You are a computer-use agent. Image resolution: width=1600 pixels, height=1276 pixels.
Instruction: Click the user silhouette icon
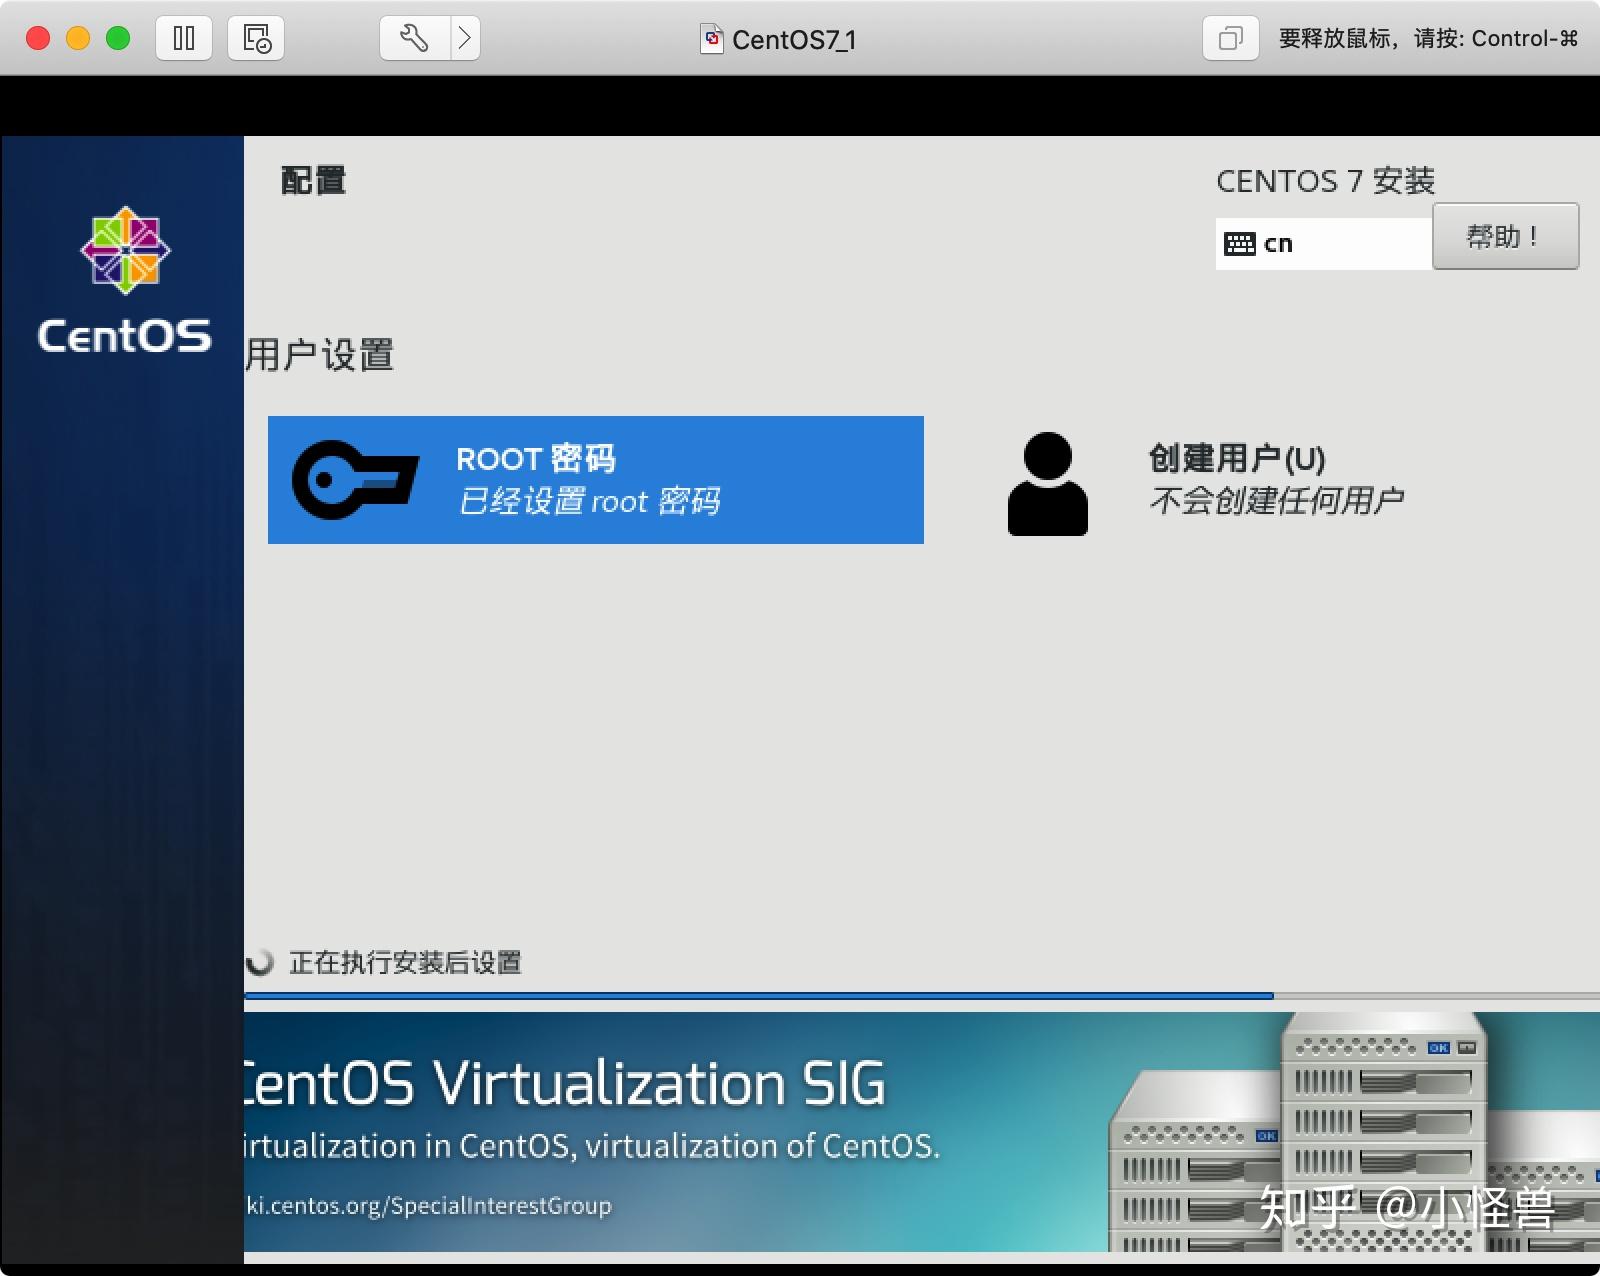[1047, 483]
